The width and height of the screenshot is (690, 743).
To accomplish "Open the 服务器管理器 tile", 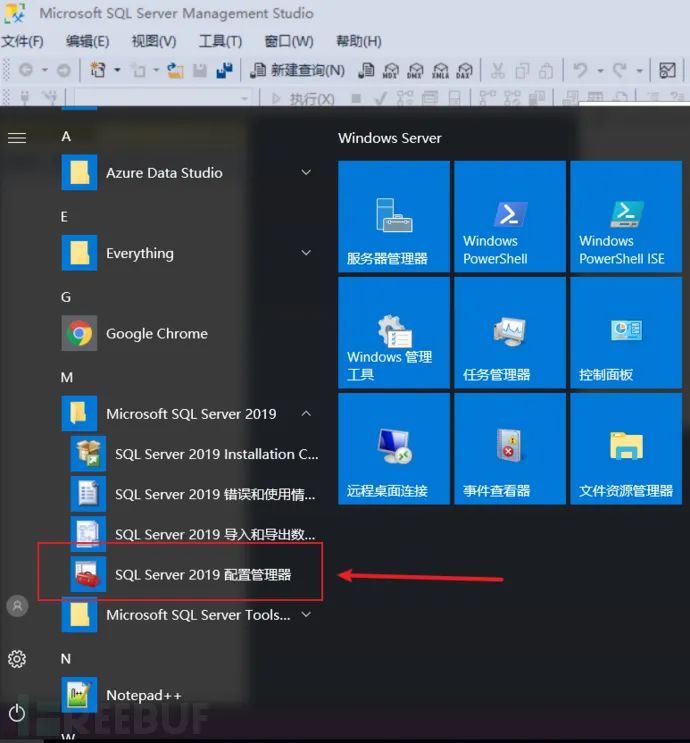I will pyautogui.click(x=394, y=217).
